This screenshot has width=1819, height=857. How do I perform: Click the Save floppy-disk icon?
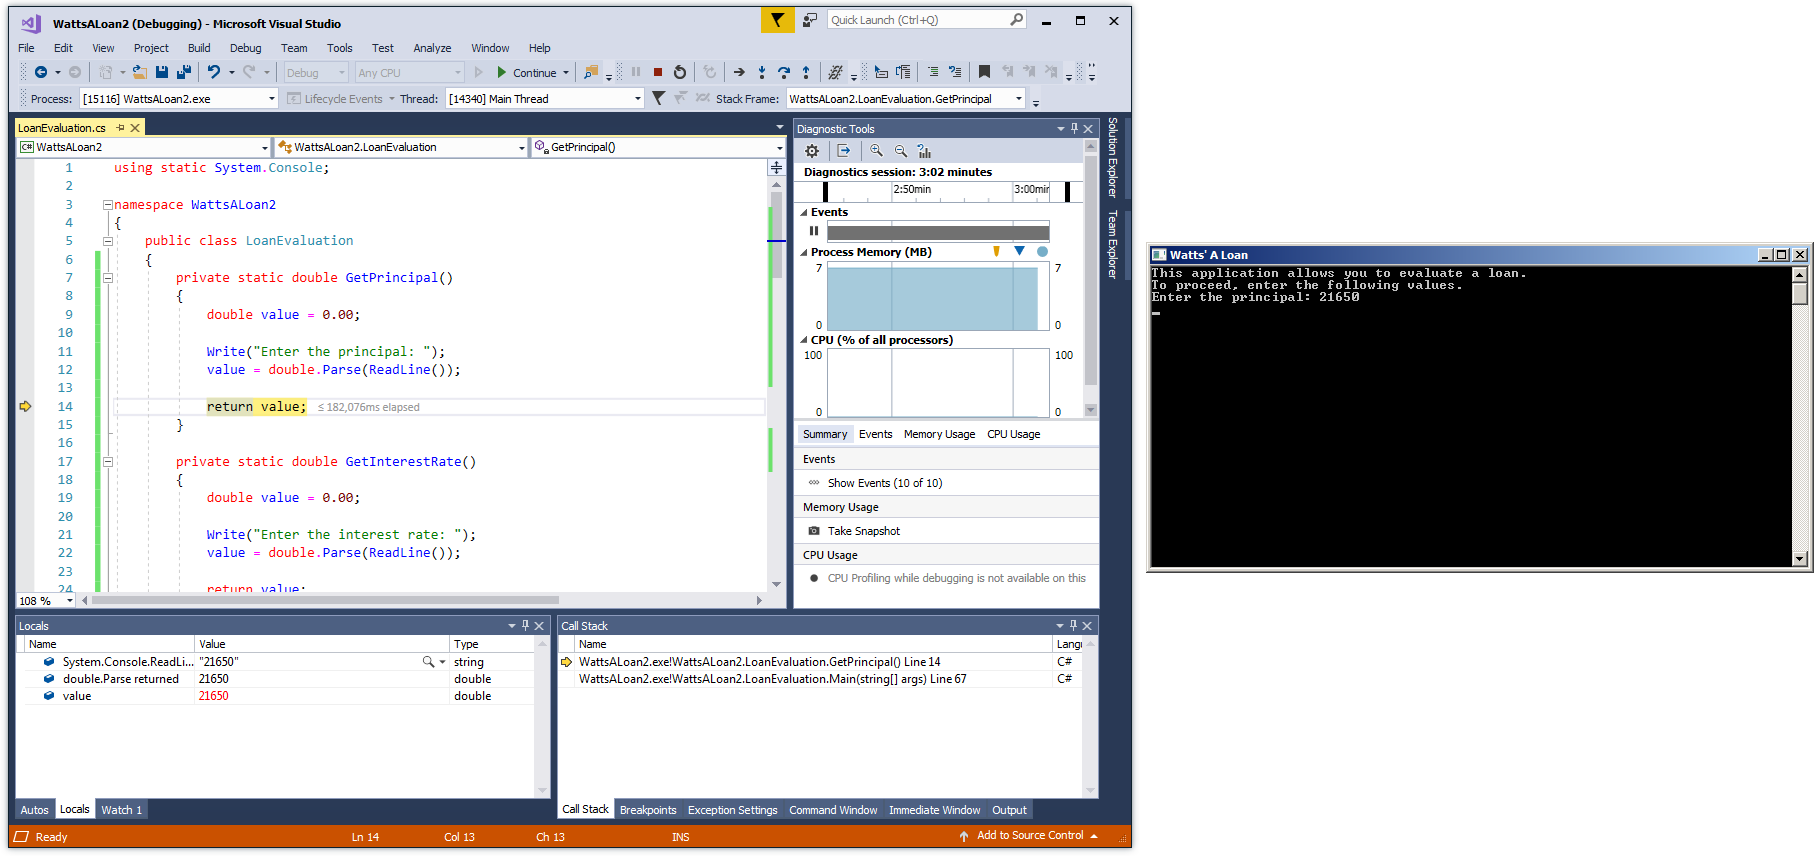click(x=162, y=72)
